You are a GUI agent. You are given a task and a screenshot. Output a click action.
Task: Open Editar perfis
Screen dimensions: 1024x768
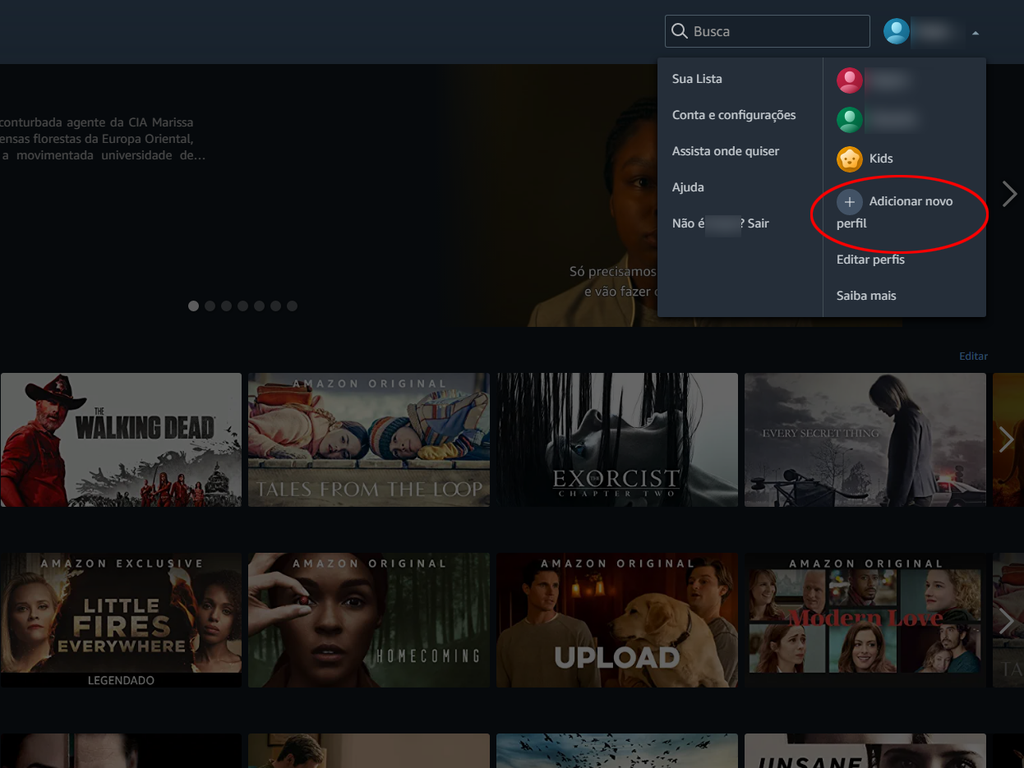coord(871,259)
